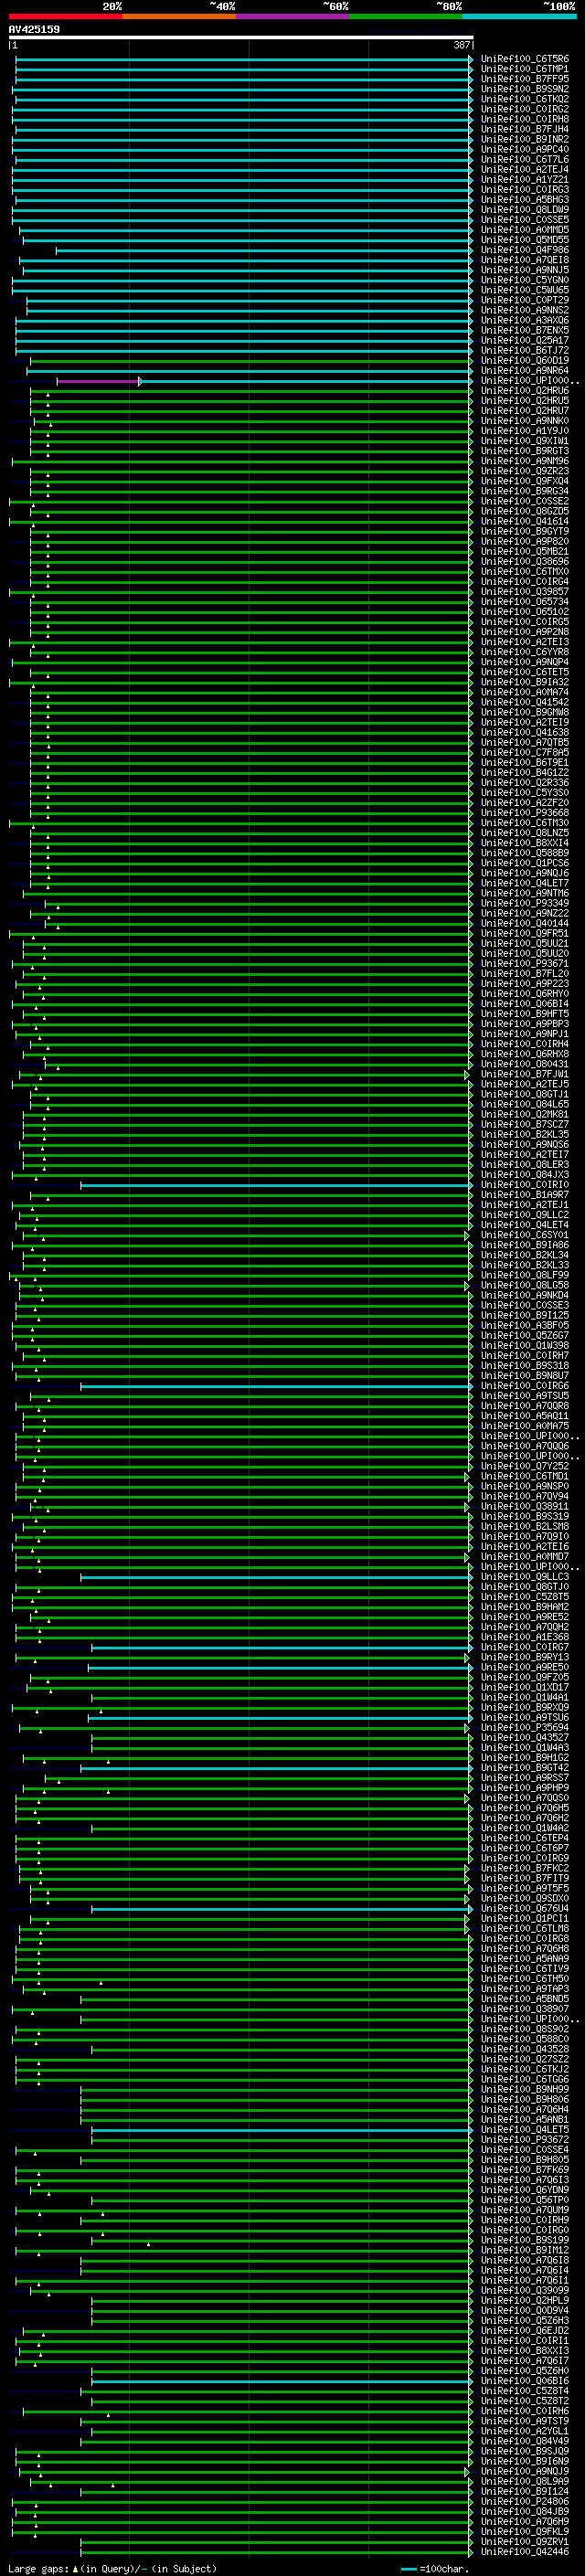Select the UniRef100_Q84L65 hit
Image resolution: width=585 pixels, height=2576 pixels.
pos(525,1104)
